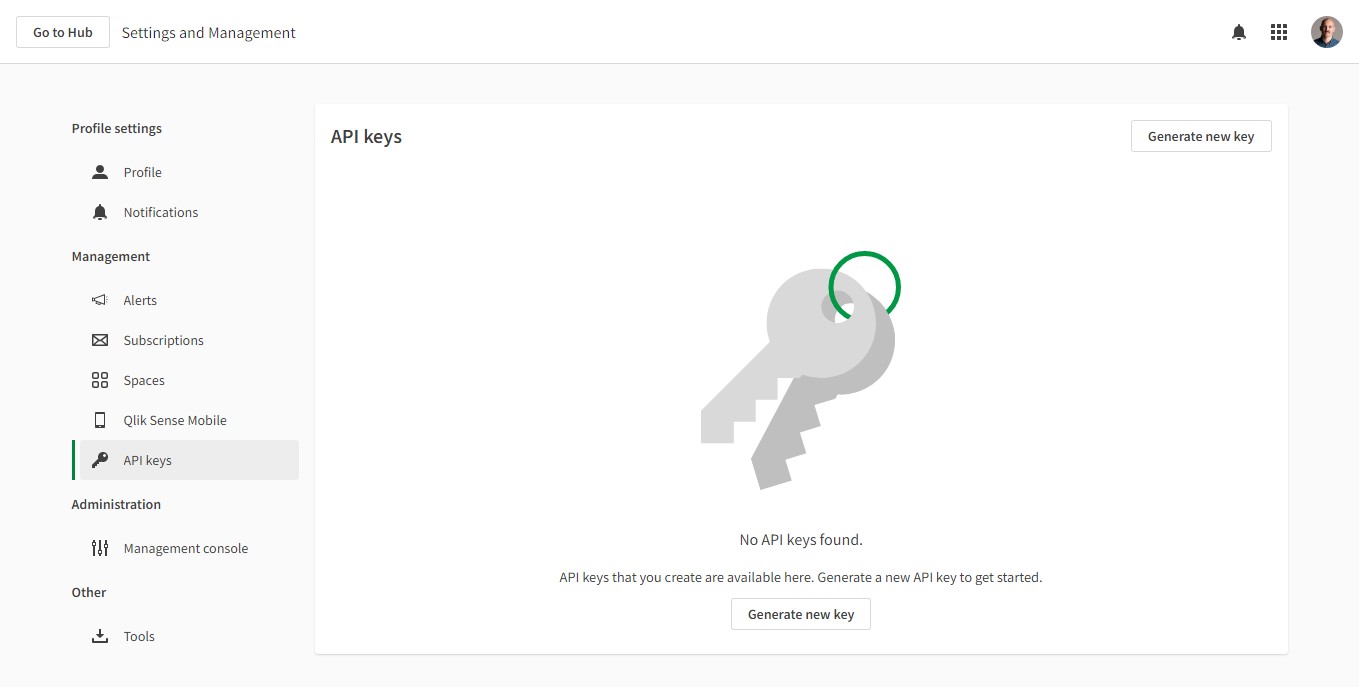Image resolution: width=1359 pixels, height=687 pixels.
Task: Click the Tools download icon
Action: 100,636
